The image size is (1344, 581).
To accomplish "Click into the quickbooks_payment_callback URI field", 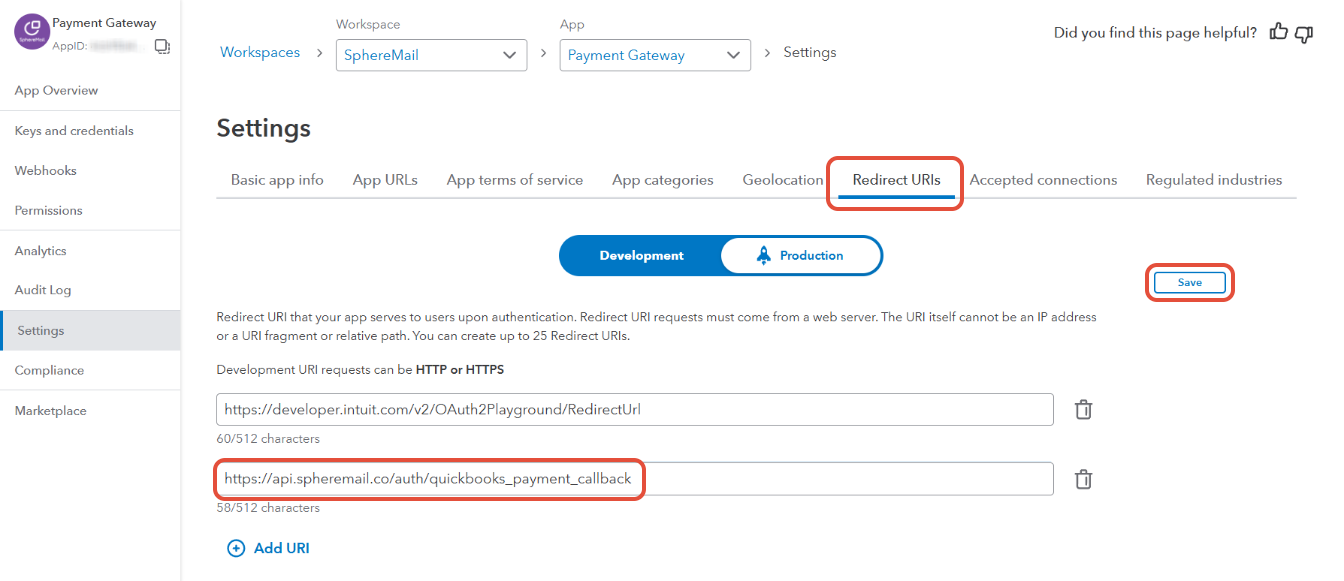I will click(x=635, y=479).
